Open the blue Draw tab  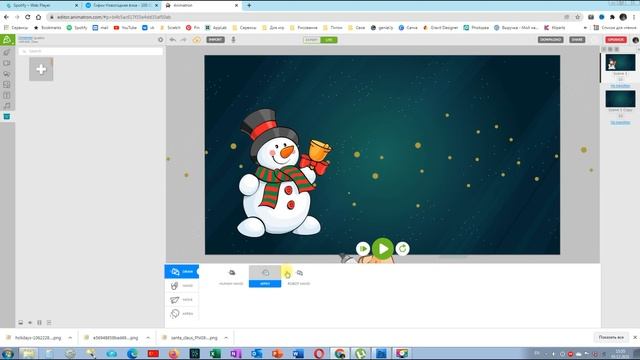[182, 271]
